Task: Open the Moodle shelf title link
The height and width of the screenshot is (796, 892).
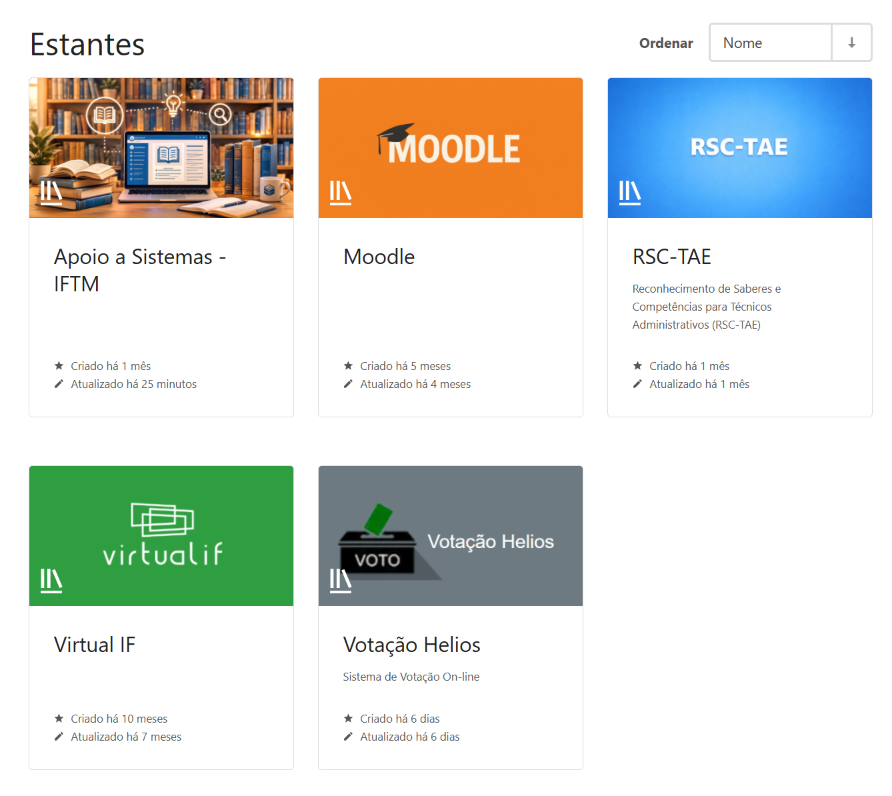Action: pos(379,257)
